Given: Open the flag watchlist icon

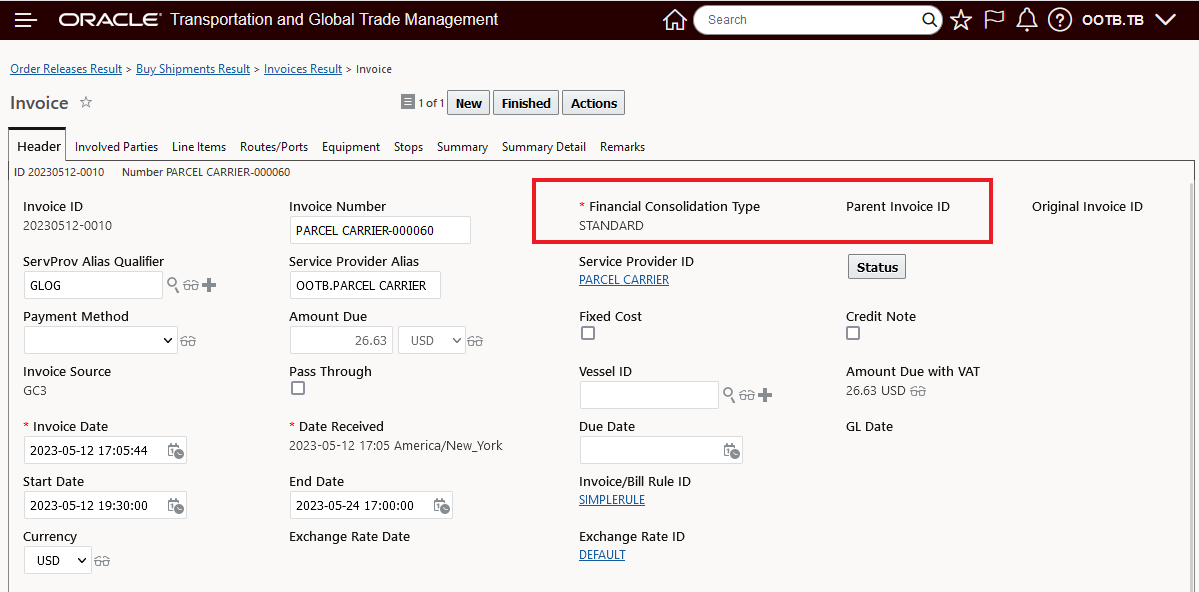Looking at the screenshot, I should (994, 20).
